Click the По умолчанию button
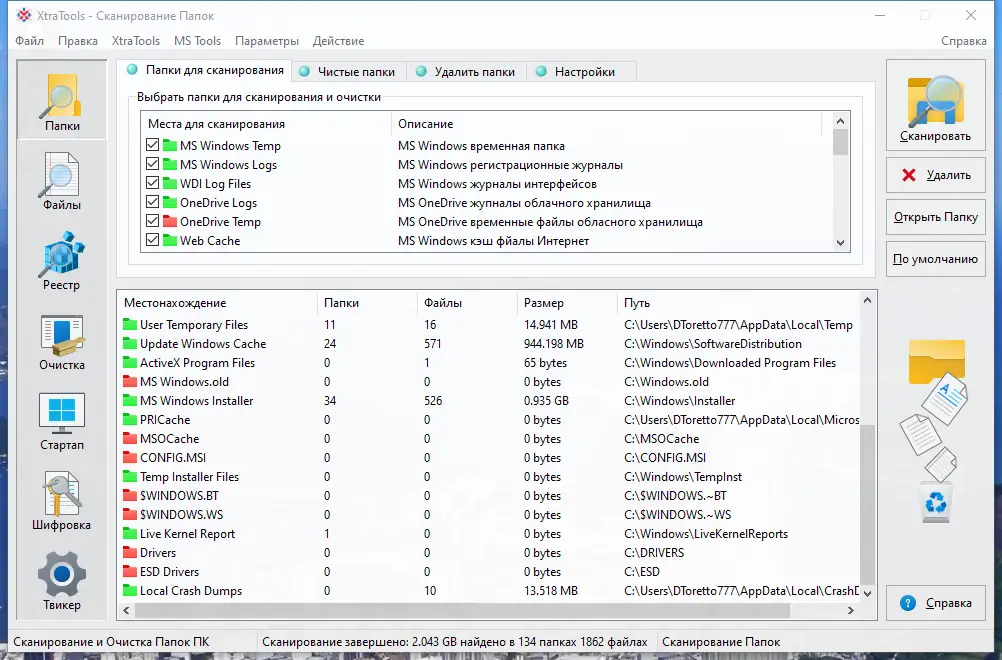This screenshot has height=660, width=1002. (934, 259)
